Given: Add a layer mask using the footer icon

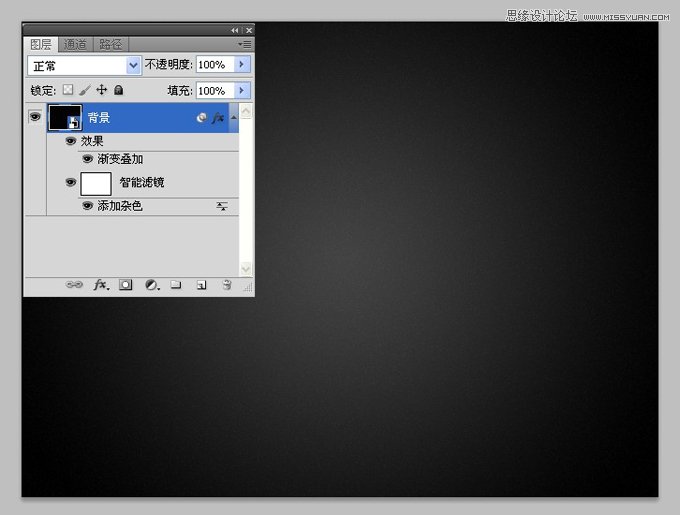Looking at the screenshot, I should coord(126,285).
